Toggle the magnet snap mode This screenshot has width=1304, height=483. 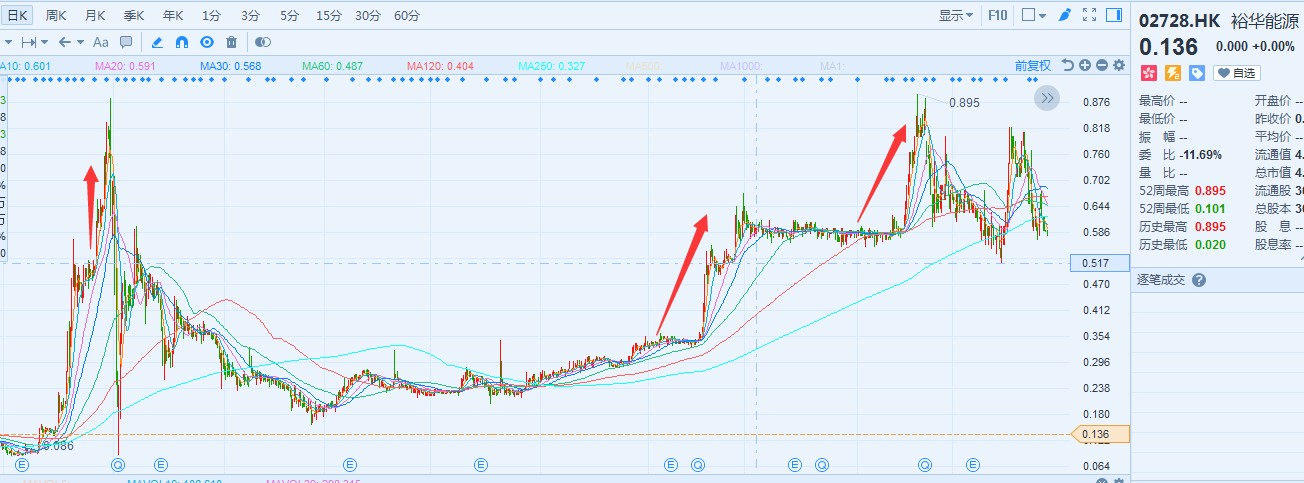[182, 42]
